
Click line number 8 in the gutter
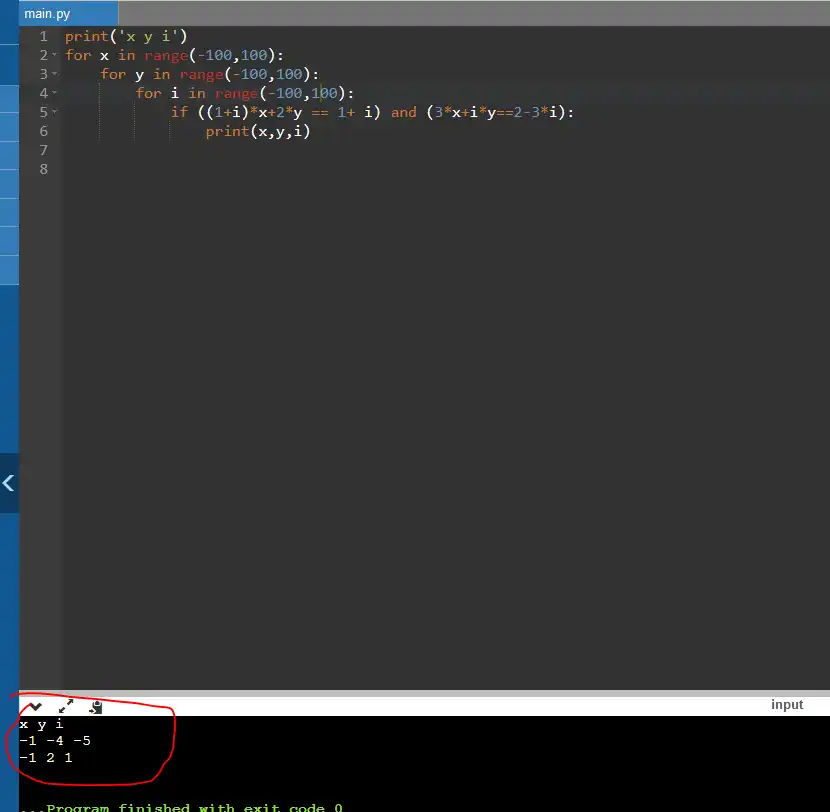pyautogui.click(x=43, y=169)
